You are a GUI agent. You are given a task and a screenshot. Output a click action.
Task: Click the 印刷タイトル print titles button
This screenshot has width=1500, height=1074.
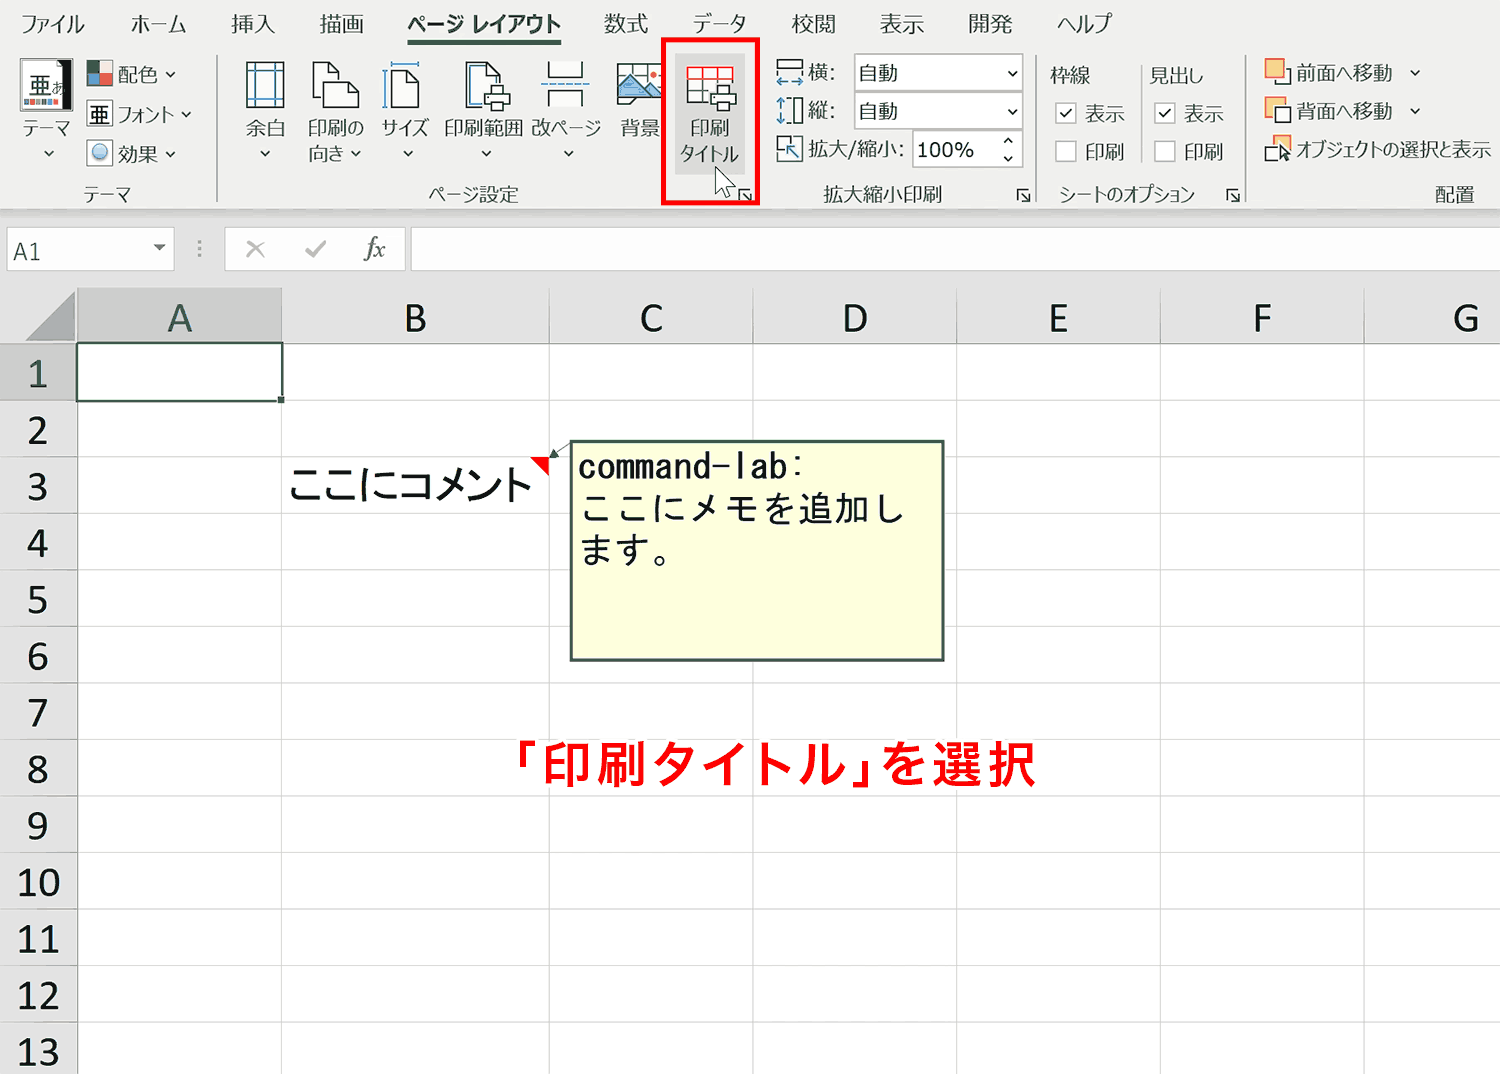710,114
